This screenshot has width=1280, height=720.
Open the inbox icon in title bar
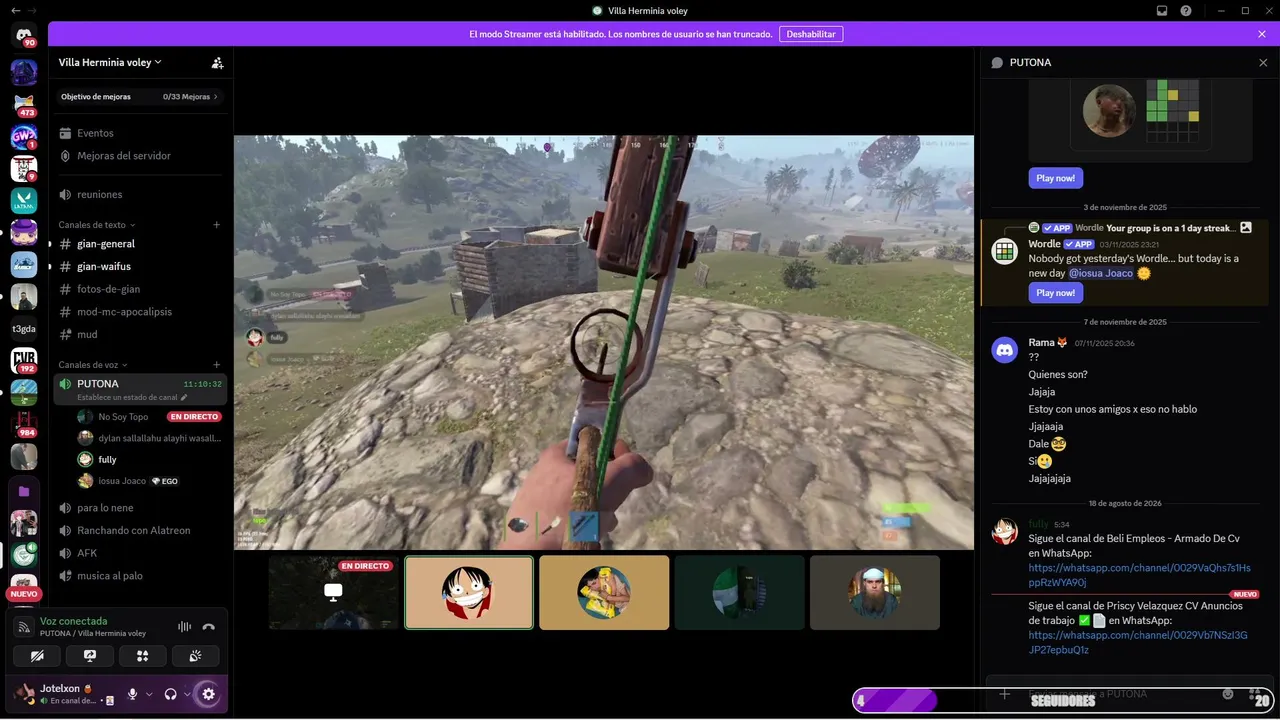click(x=1162, y=11)
